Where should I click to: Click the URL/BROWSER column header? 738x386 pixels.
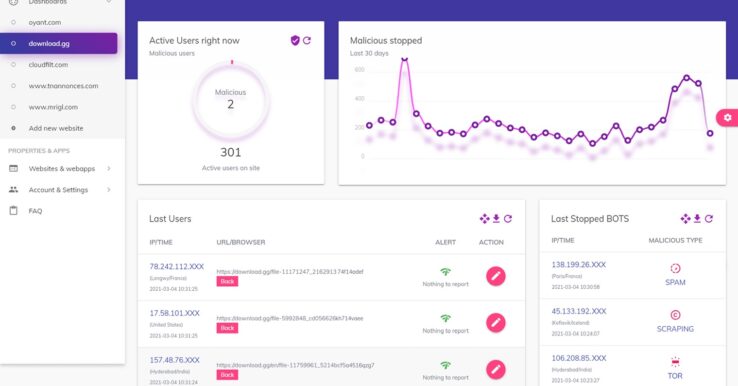[x=241, y=242]
